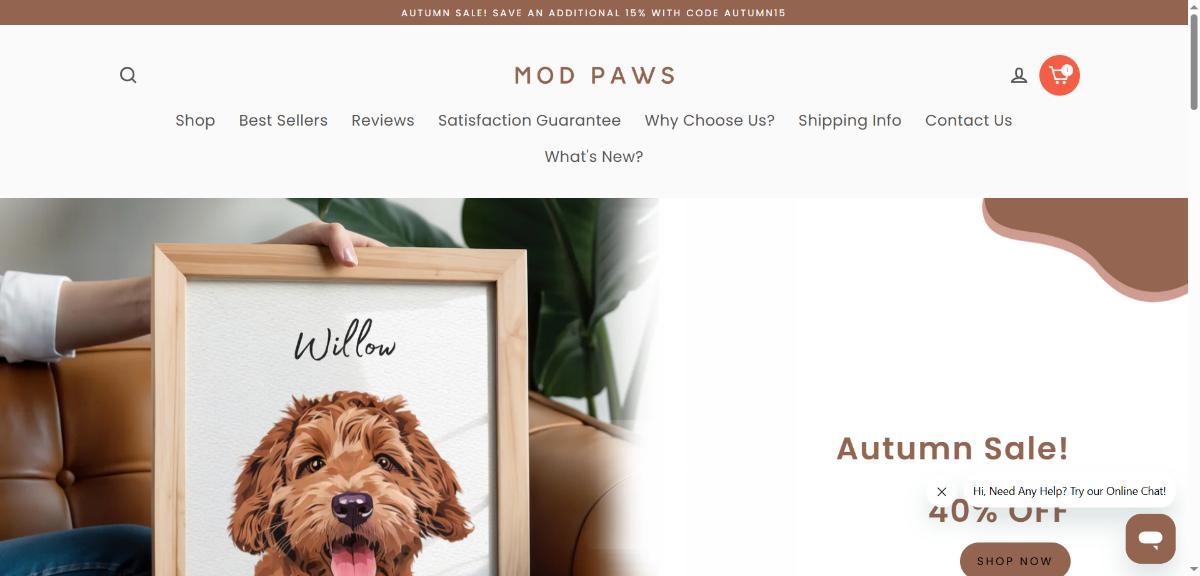Go to Contact Us page
Image resolution: width=1200 pixels, height=576 pixels.
click(x=968, y=120)
